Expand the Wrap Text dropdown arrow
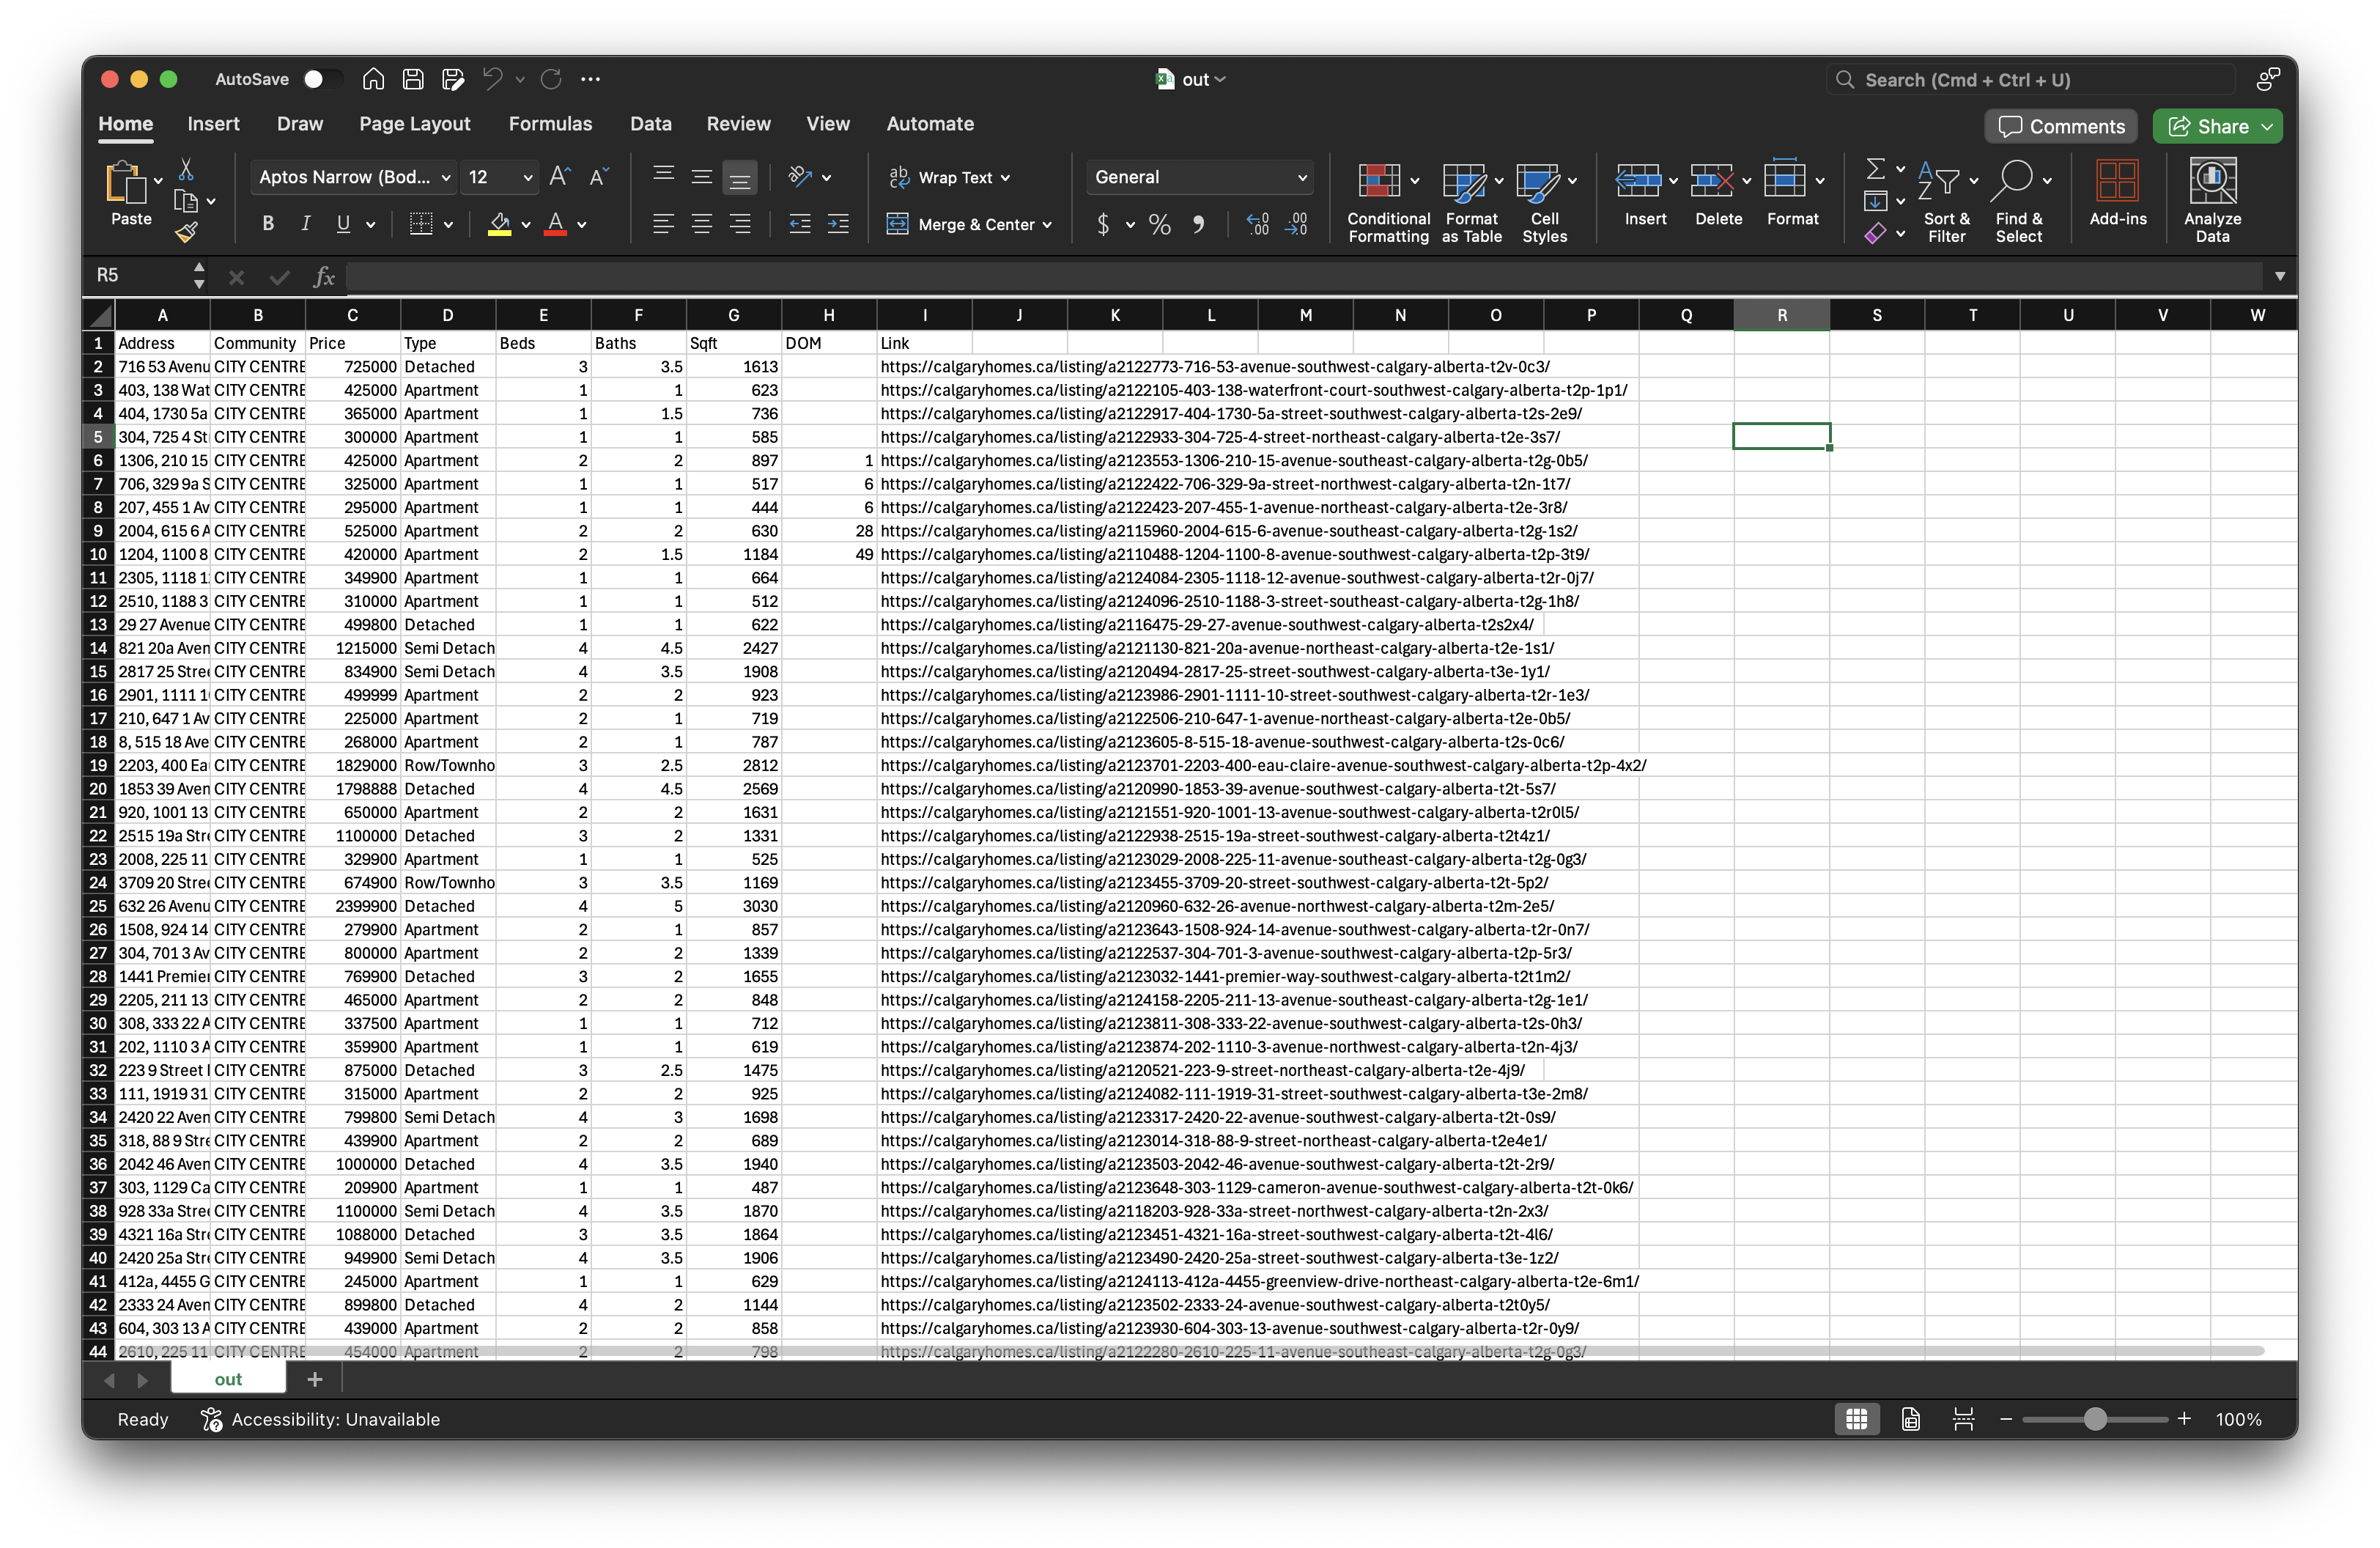 pyautogui.click(x=1005, y=178)
